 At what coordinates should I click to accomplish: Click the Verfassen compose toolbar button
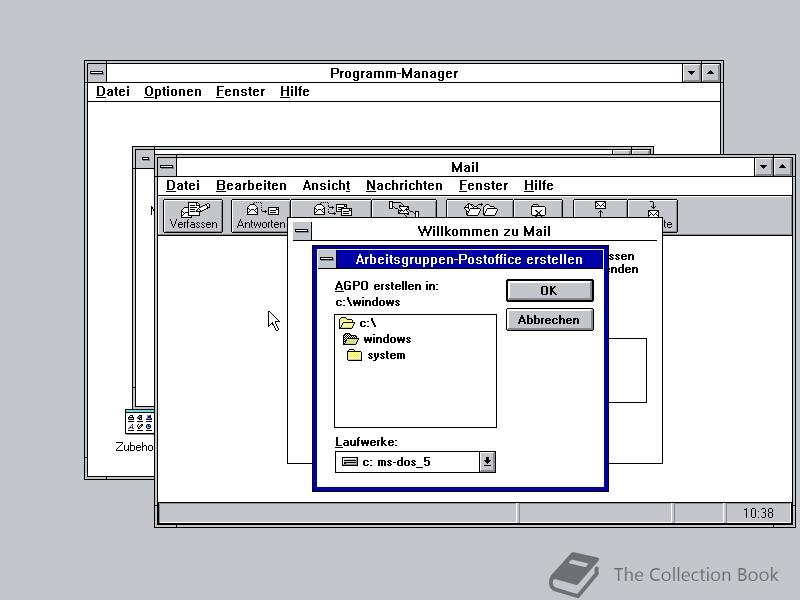[193, 216]
